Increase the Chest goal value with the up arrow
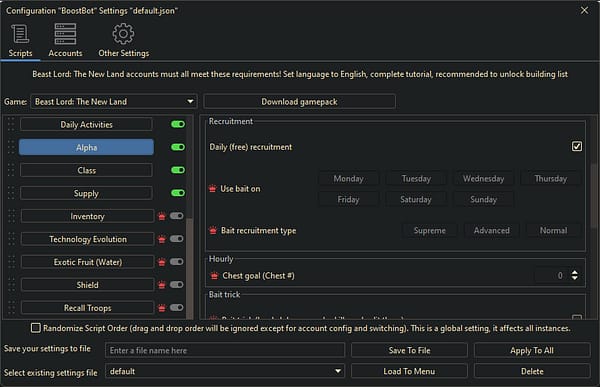This screenshot has height=387, width=600. [x=575, y=272]
